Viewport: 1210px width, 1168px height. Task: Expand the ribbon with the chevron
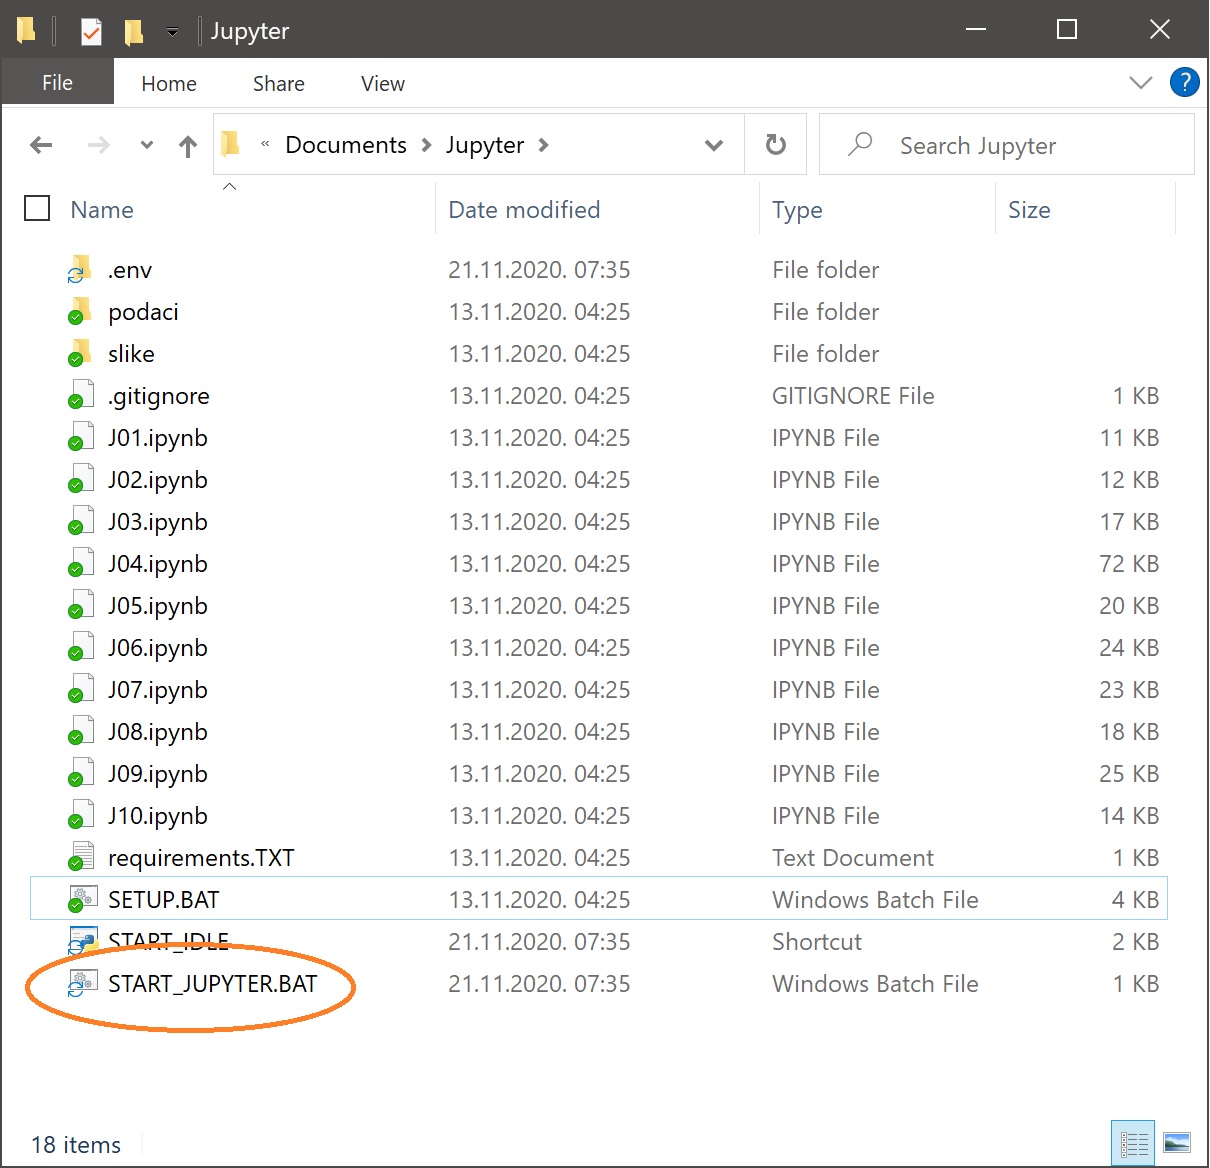pyautogui.click(x=1141, y=82)
